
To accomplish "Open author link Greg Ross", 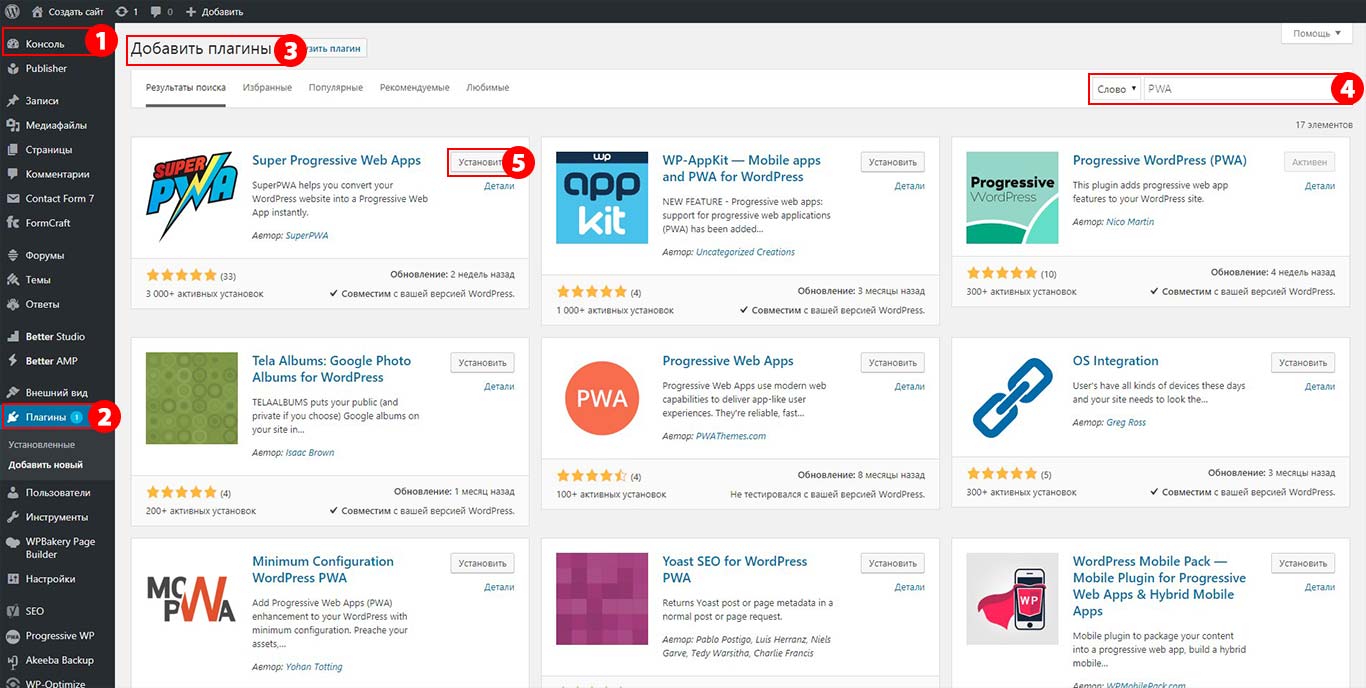I will point(1126,423).
